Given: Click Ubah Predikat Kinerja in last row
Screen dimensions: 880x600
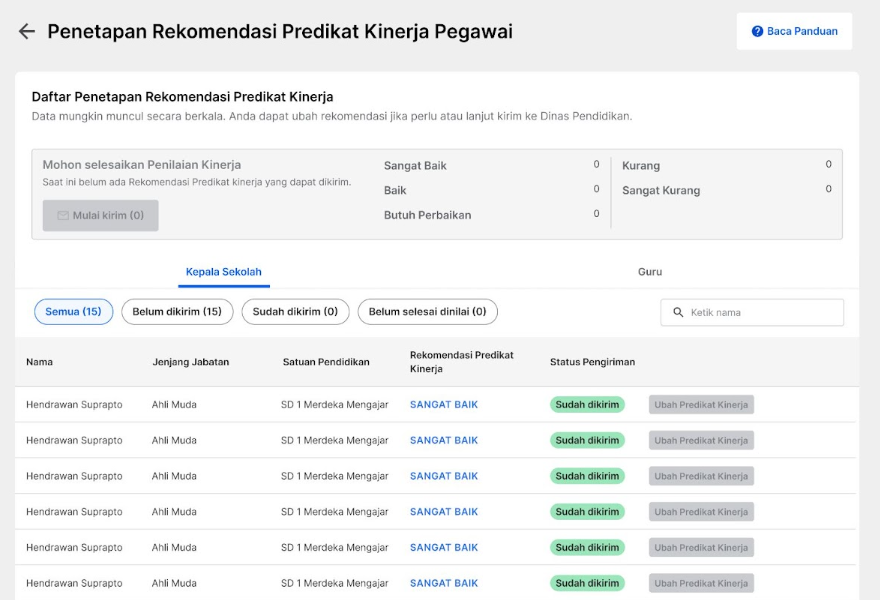Looking at the screenshot, I should [x=701, y=583].
